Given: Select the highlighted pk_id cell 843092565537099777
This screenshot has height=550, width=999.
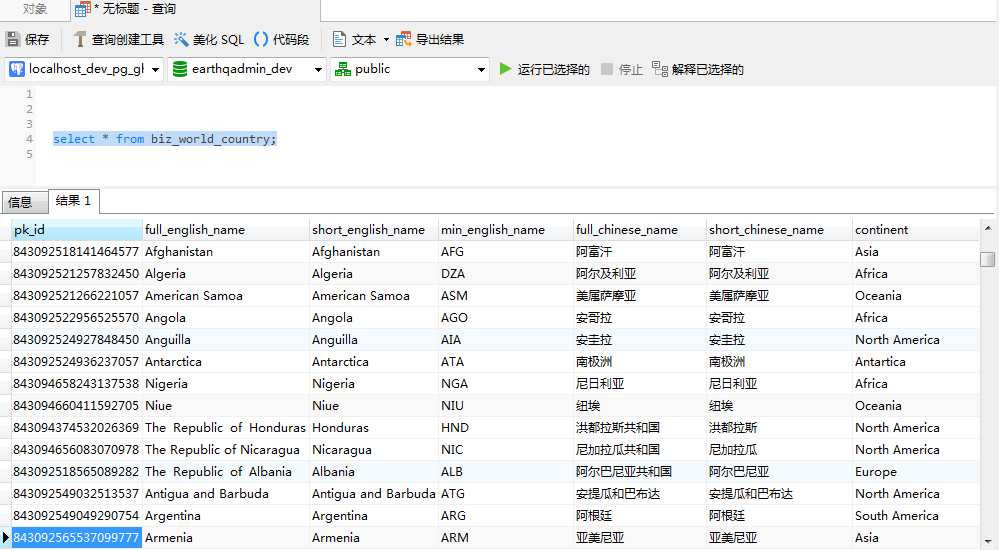Looking at the screenshot, I should [77, 538].
